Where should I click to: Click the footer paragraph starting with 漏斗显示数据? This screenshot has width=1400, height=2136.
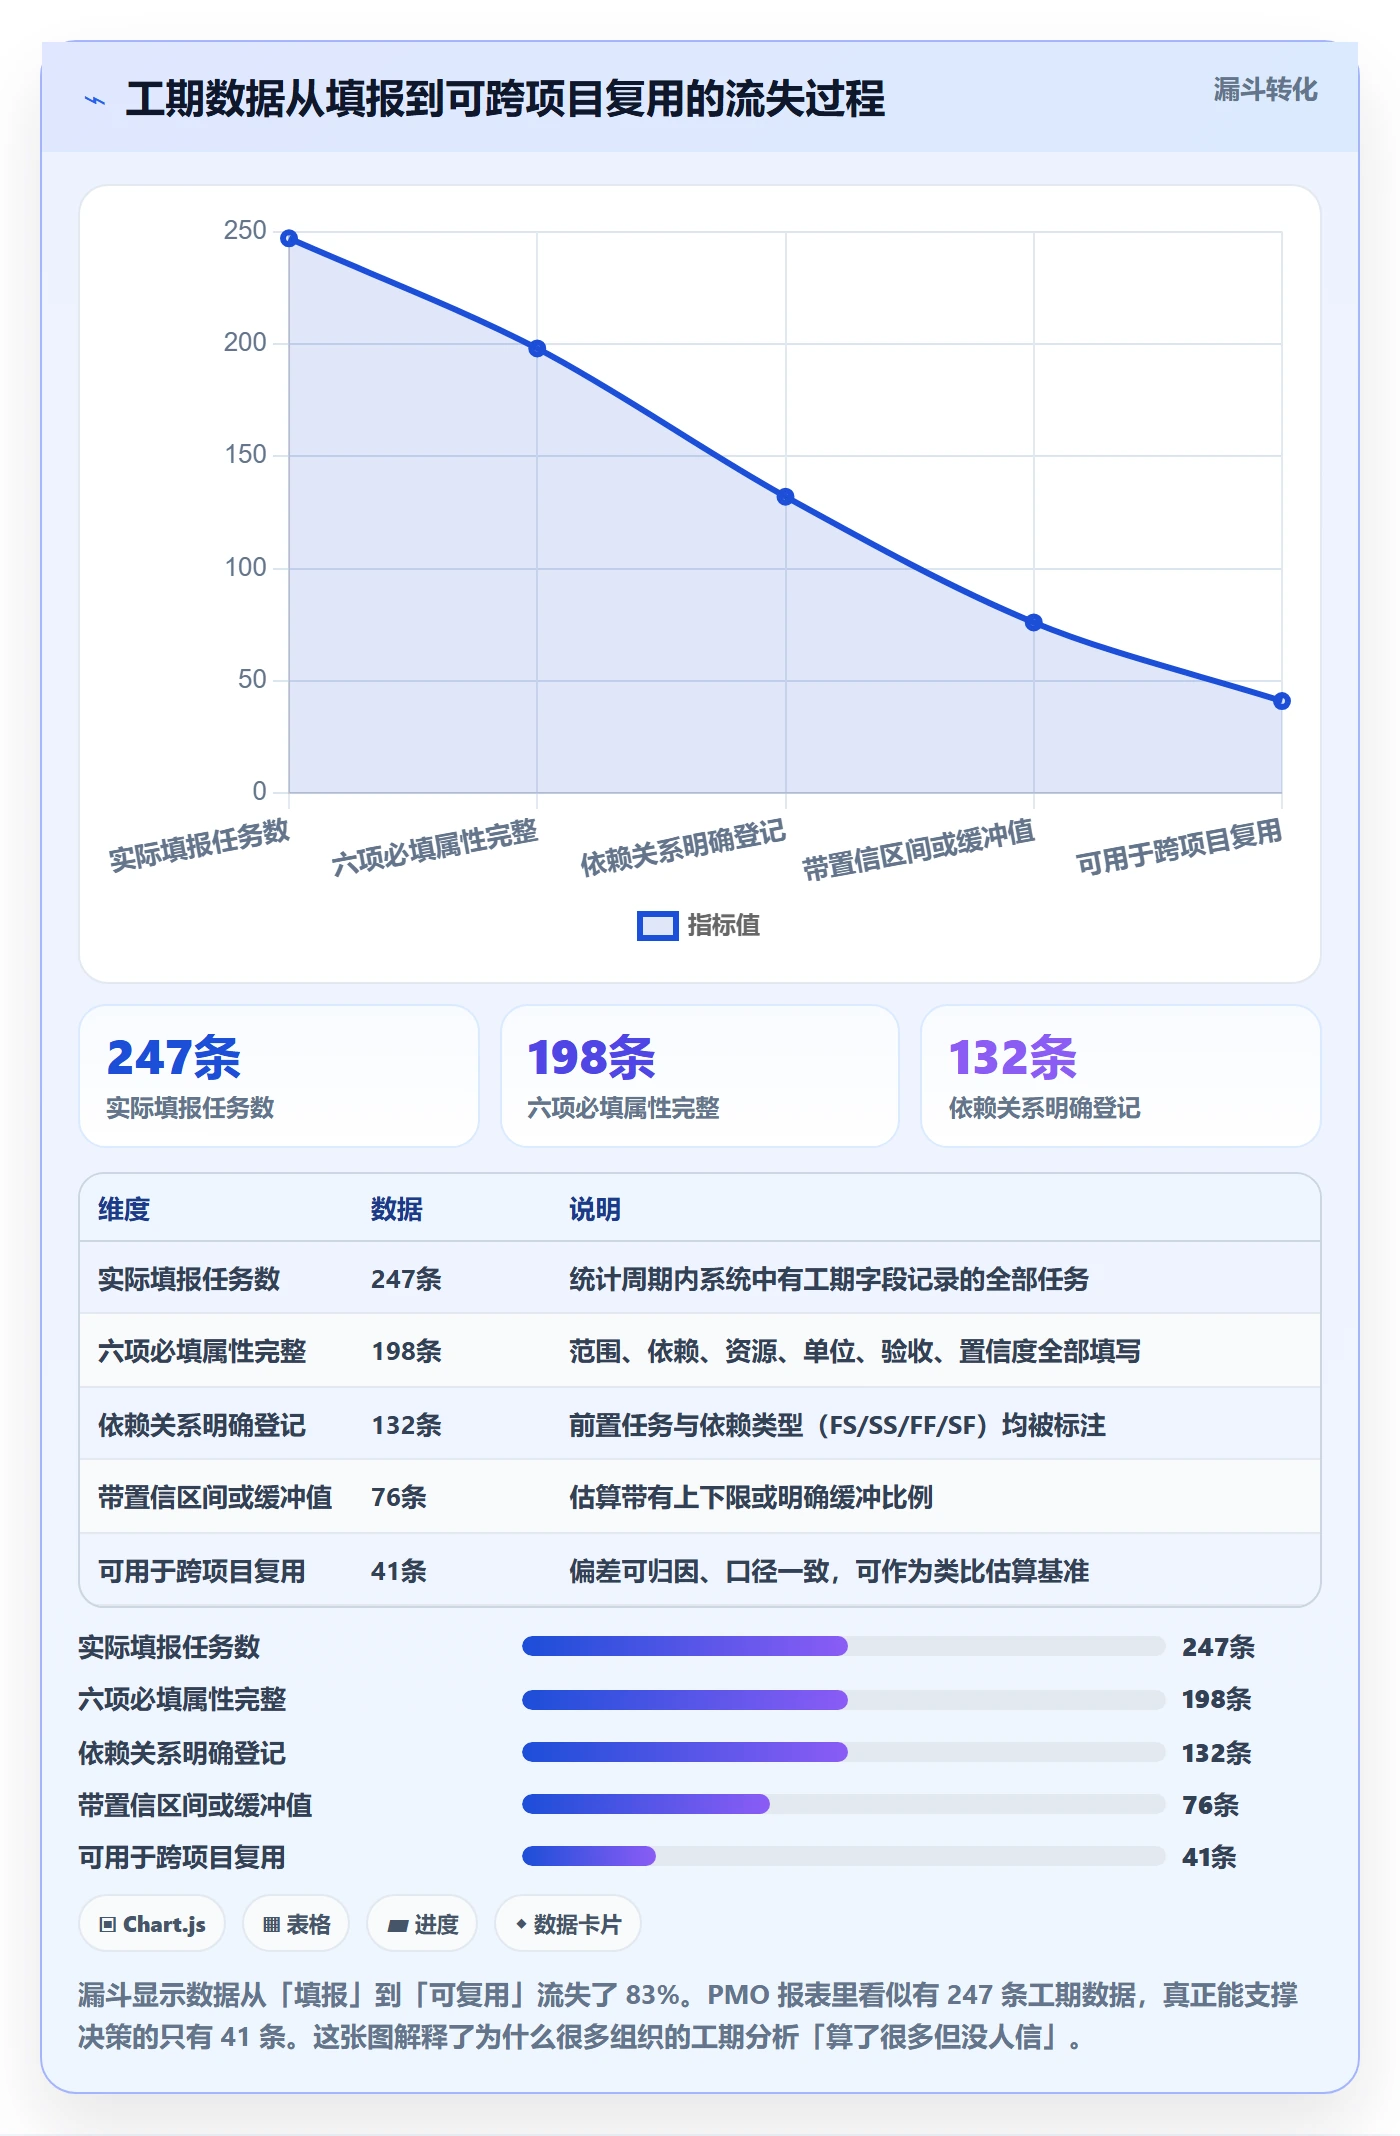click(x=688, y=2016)
